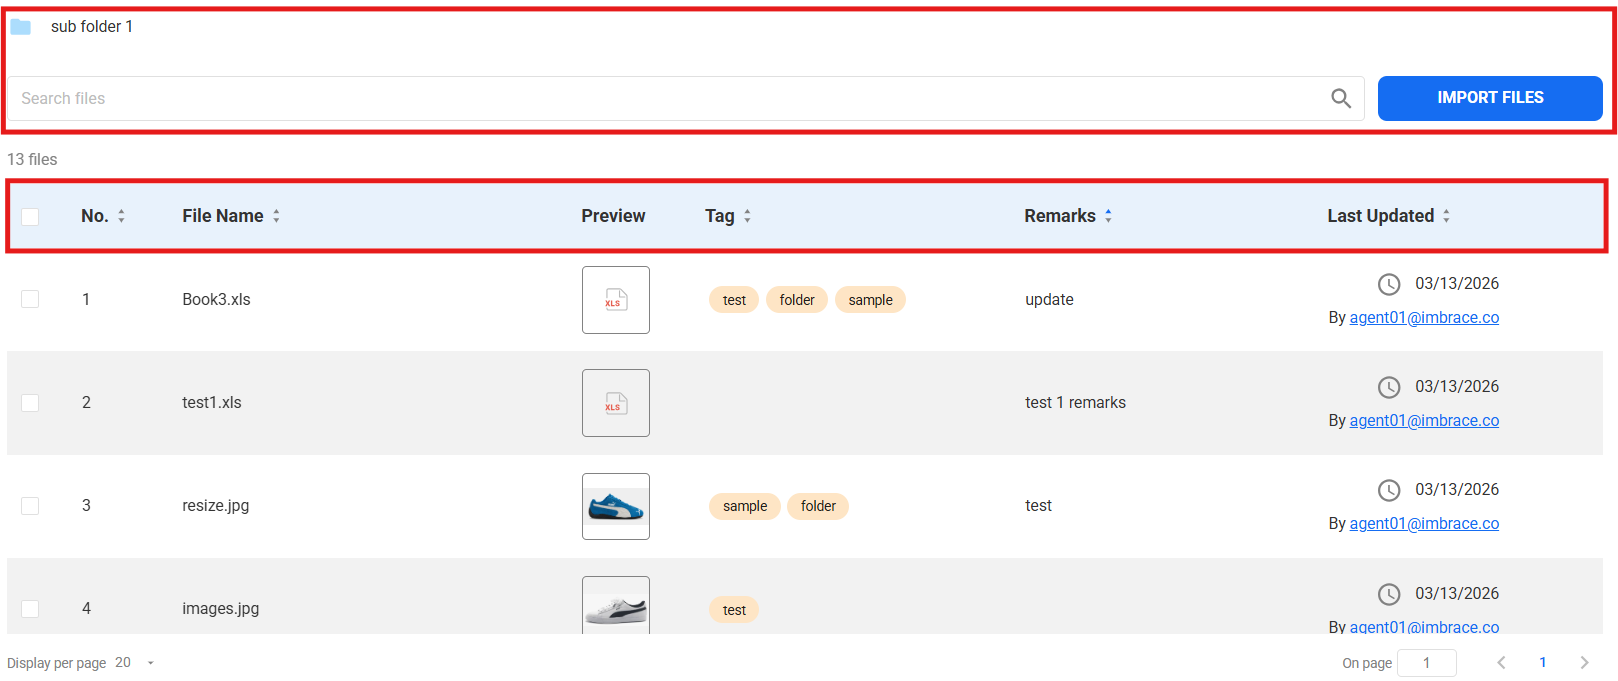Open agent01 email link for Book3.xls
1618x681 pixels.
point(1424,318)
